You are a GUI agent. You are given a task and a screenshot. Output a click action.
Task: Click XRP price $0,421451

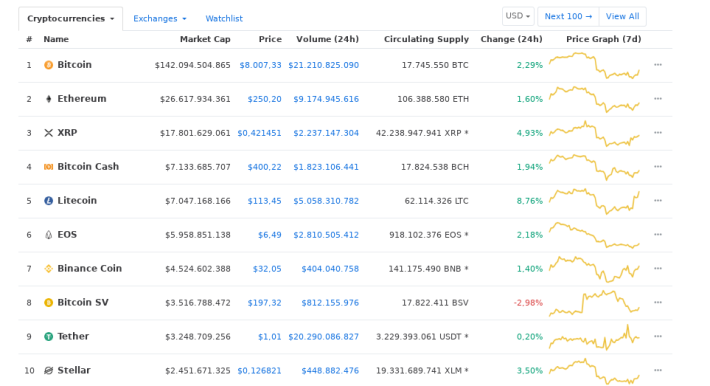click(259, 133)
